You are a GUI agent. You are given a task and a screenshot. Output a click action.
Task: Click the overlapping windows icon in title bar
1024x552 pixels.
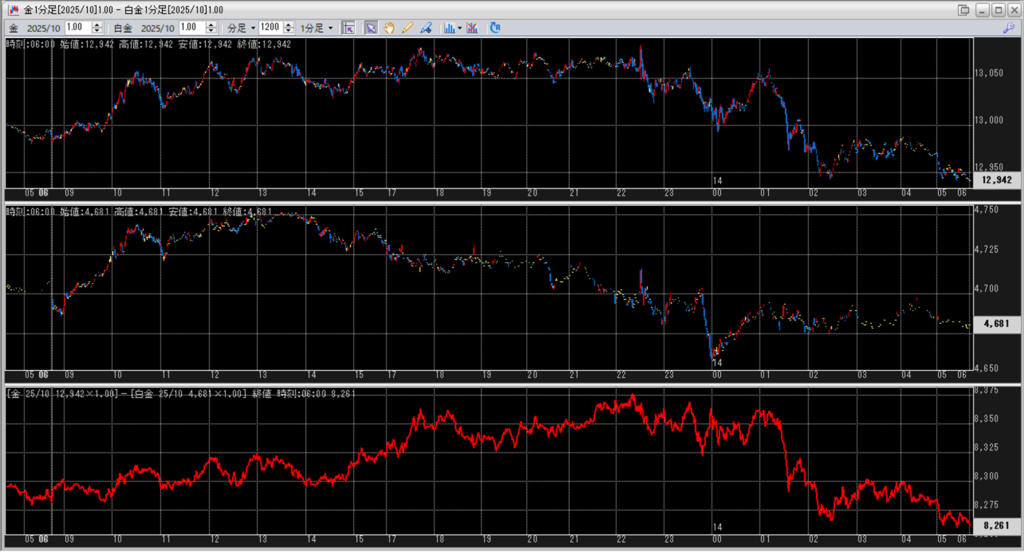pos(963,9)
